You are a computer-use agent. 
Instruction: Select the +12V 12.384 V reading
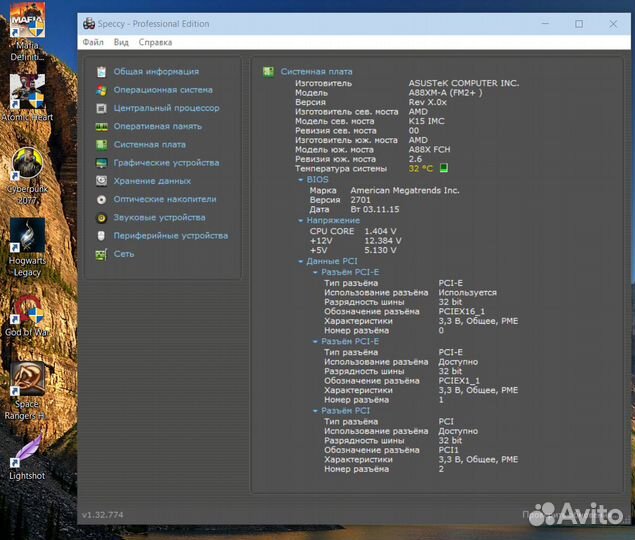383,241
